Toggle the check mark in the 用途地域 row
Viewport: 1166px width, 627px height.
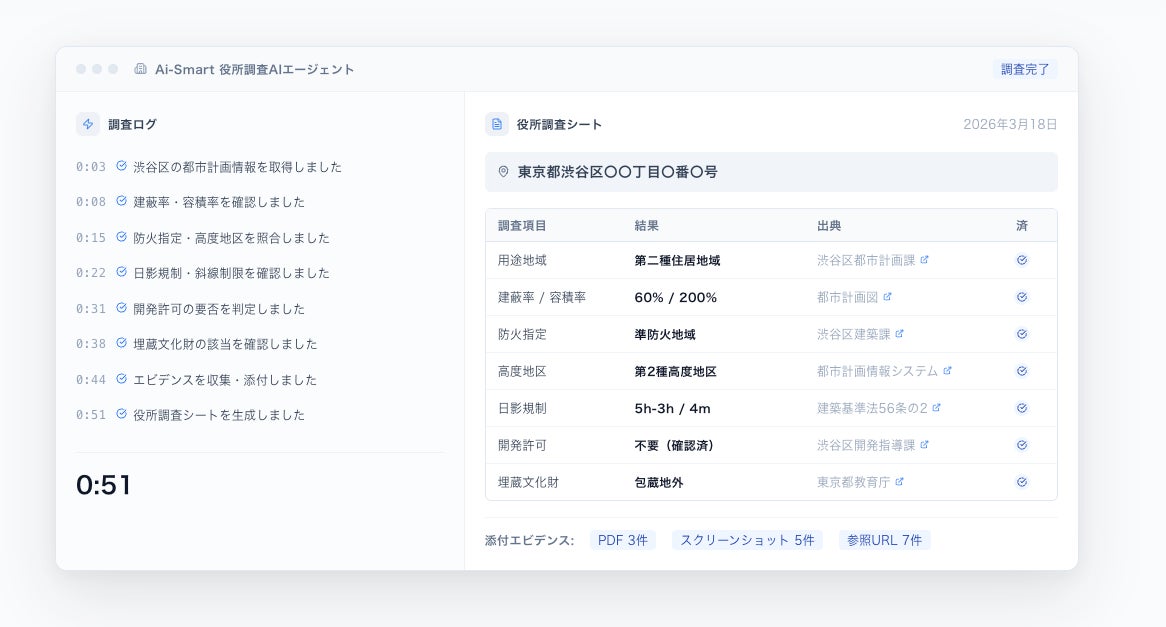1022,260
